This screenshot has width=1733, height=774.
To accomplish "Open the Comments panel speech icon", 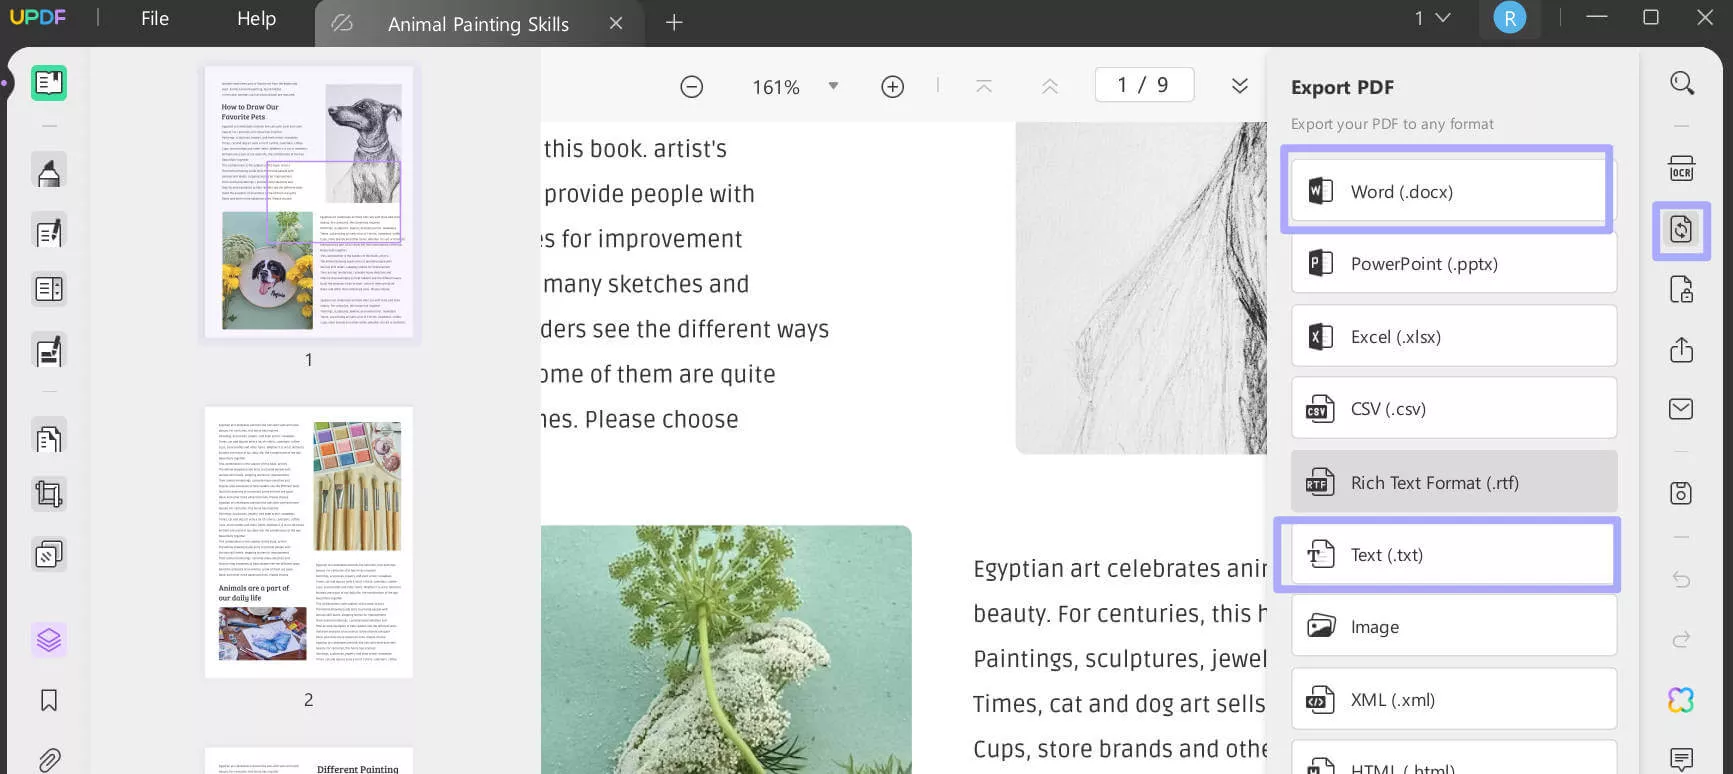I will [1682, 760].
